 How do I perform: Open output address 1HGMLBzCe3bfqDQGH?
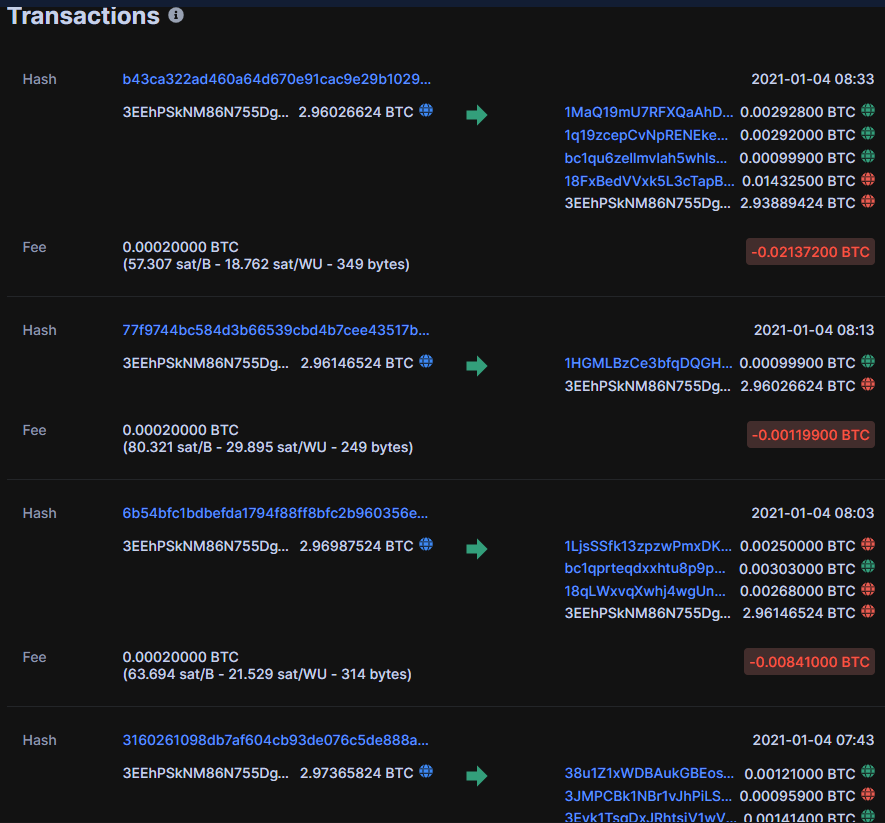point(648,363)
